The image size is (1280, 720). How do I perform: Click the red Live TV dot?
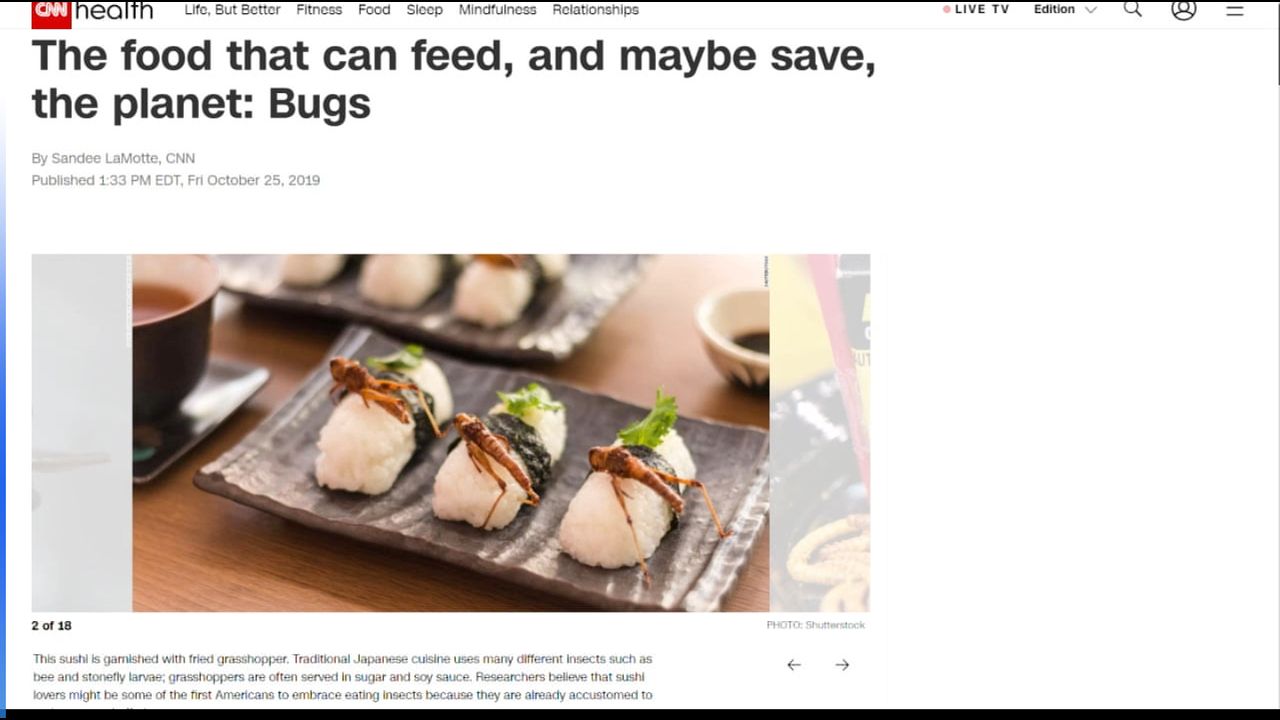(x=947, y=9)
